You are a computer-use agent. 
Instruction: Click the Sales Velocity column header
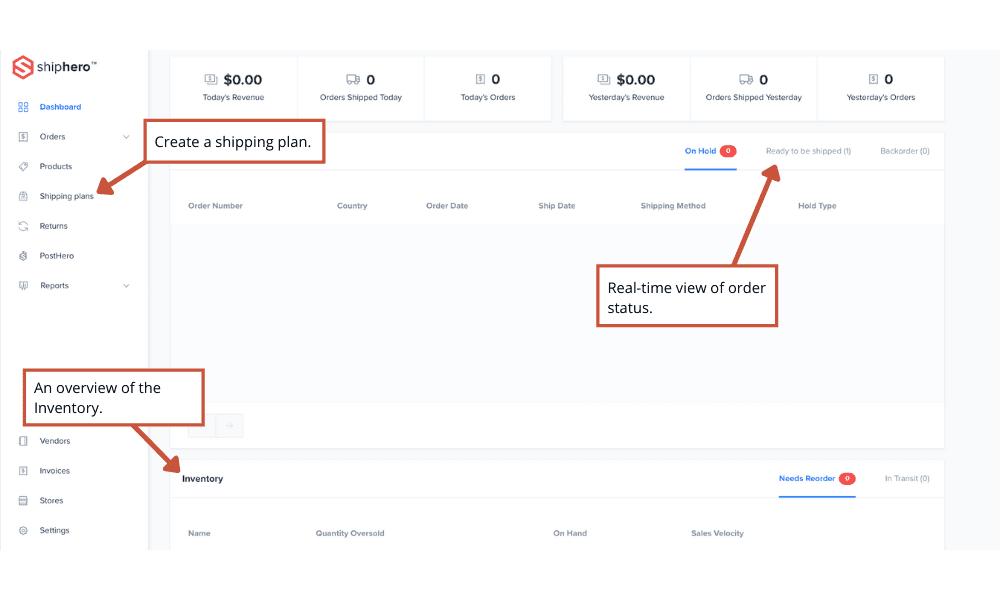(x=717, y=534)
